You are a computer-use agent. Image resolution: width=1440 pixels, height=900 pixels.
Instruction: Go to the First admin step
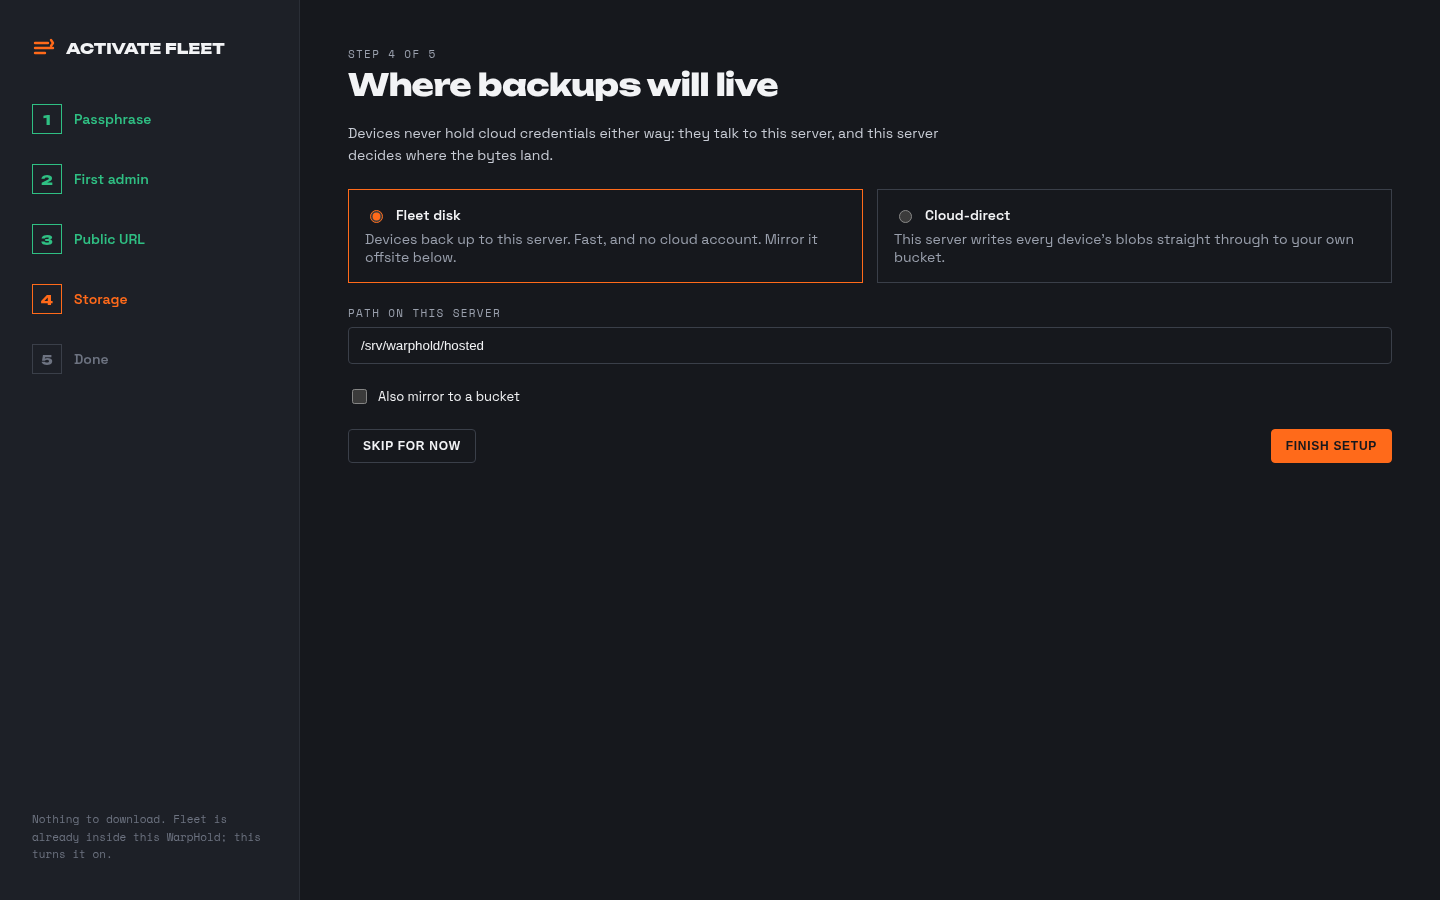(x=111, y=179)
